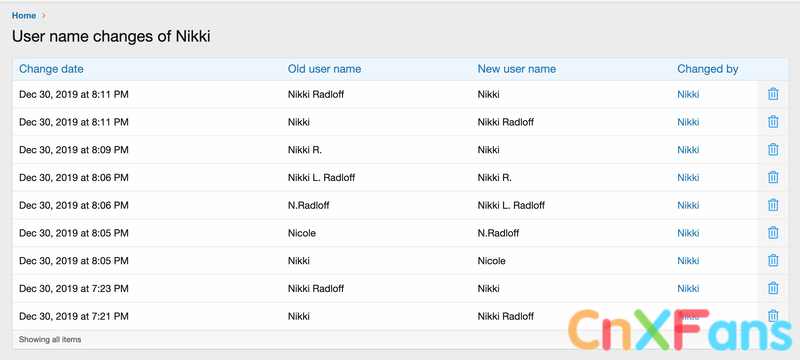Viewport: 800px width, 360px height.
Task: Go to Home via the breadcrumb
Action: (24, 16)
